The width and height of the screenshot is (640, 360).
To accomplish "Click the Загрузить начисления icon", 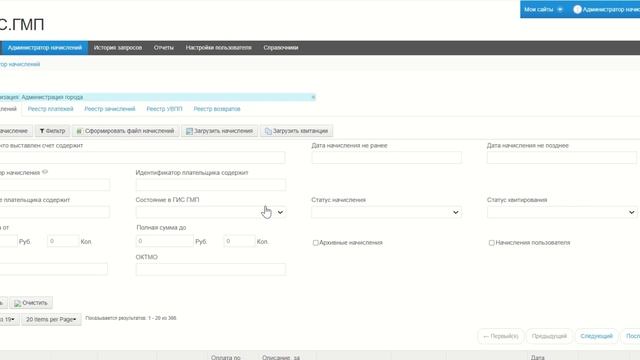I will click(189, 131).
